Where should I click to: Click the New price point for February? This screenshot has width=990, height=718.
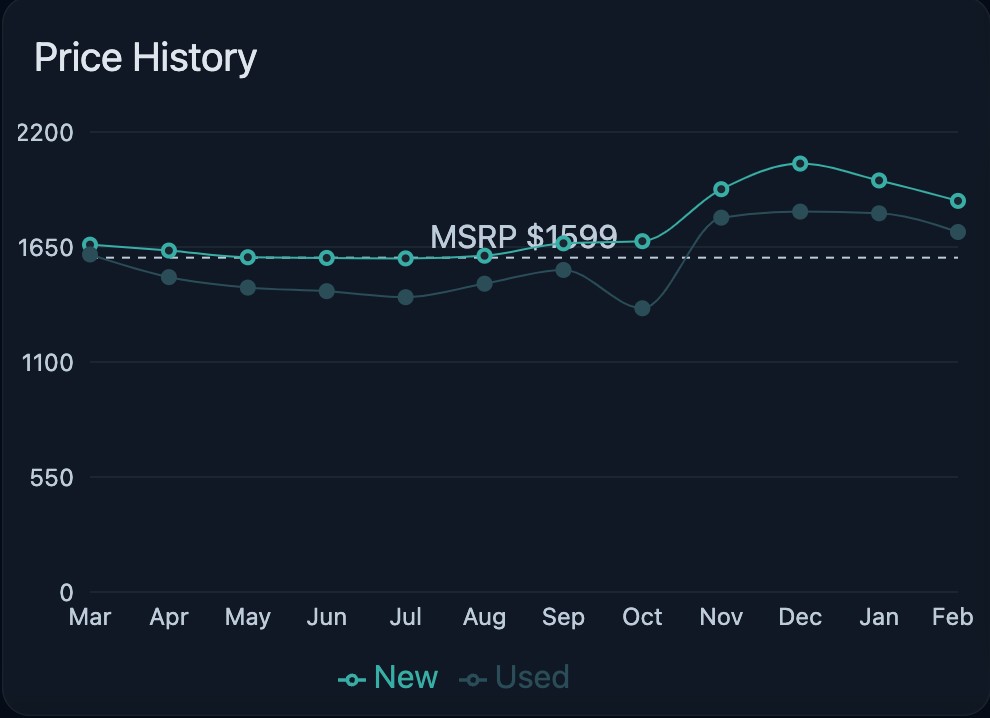(958, 201)
